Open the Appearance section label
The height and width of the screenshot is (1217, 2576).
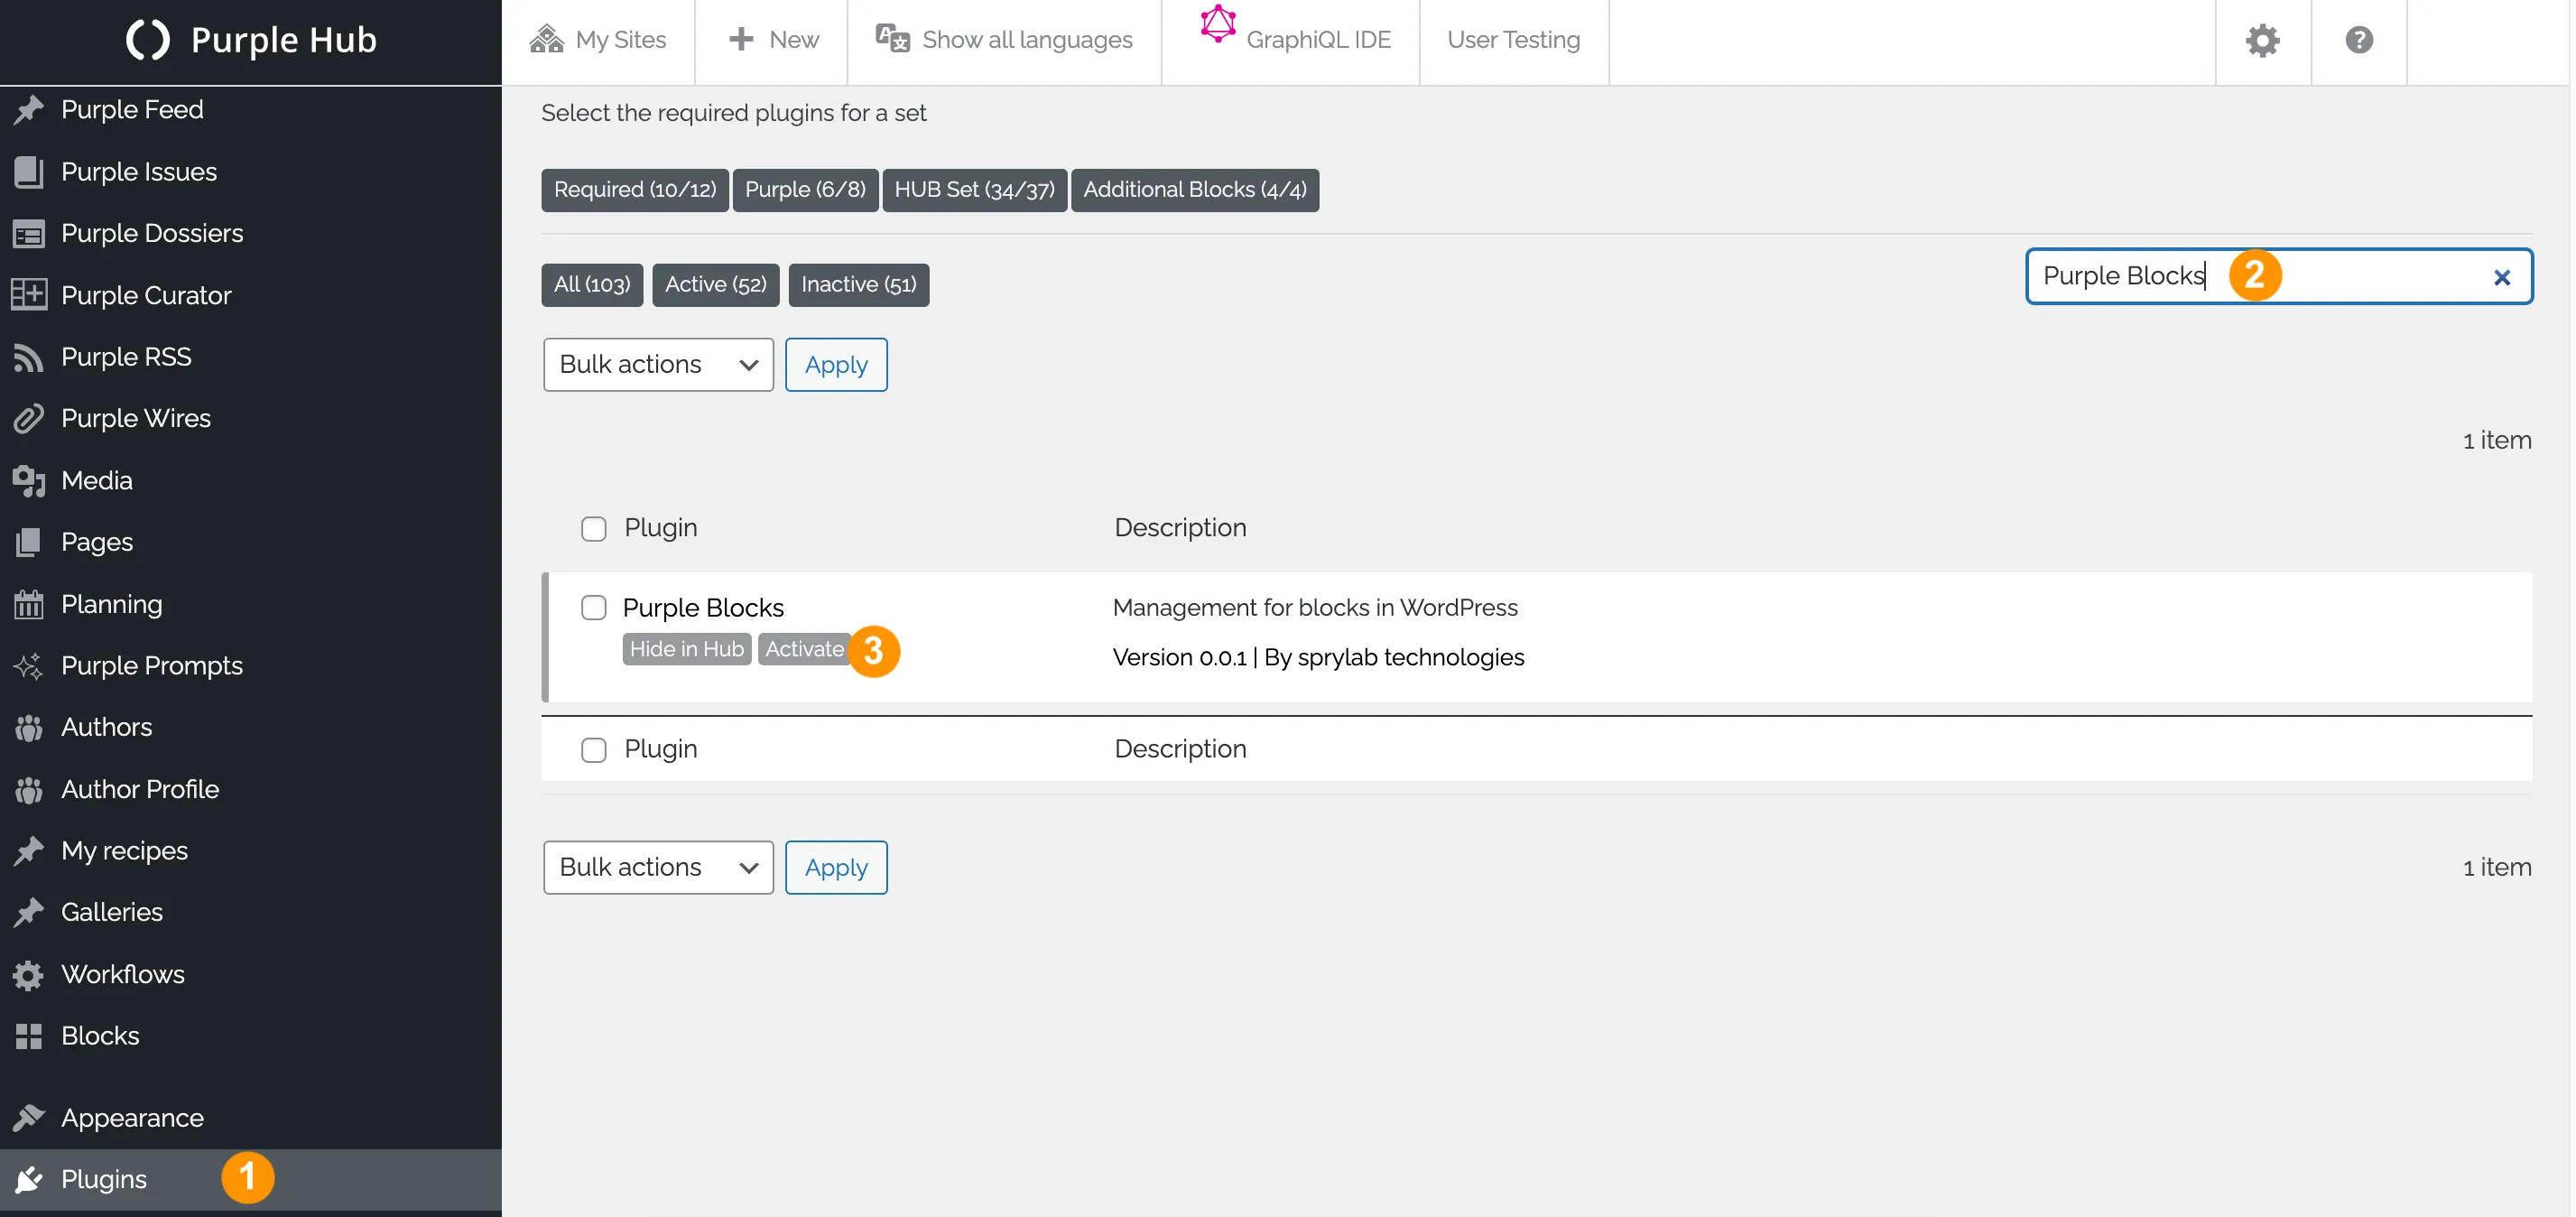click(x=132, y=1117)
